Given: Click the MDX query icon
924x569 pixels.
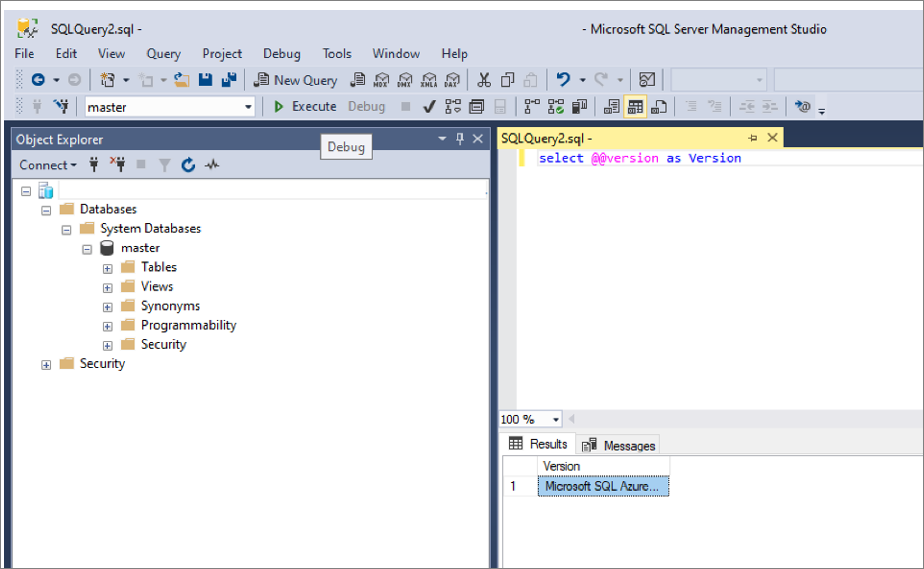Looking at the screenshot, I should [382, 80].
